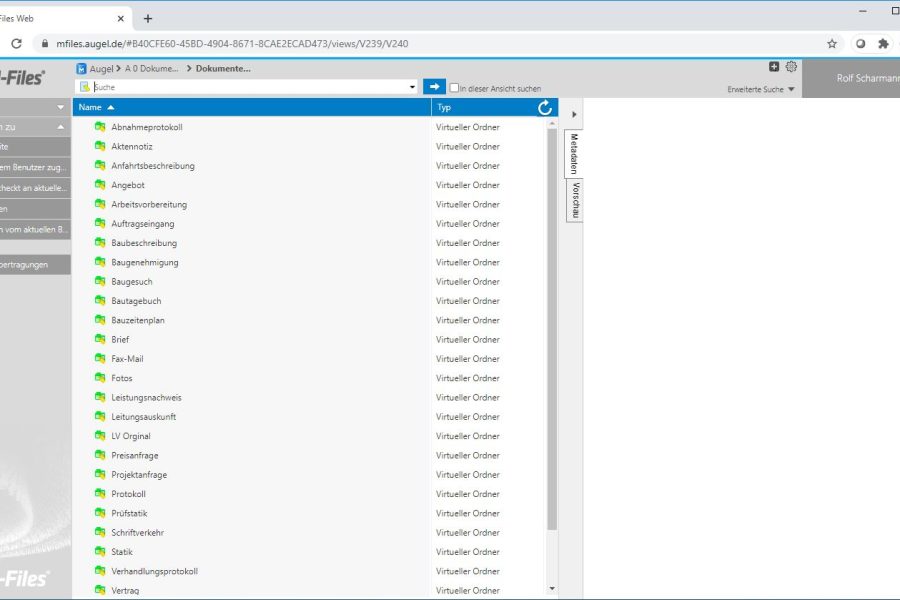Click into the Suche input field
Screen dimensions: 900x600
tap(250, 88)
